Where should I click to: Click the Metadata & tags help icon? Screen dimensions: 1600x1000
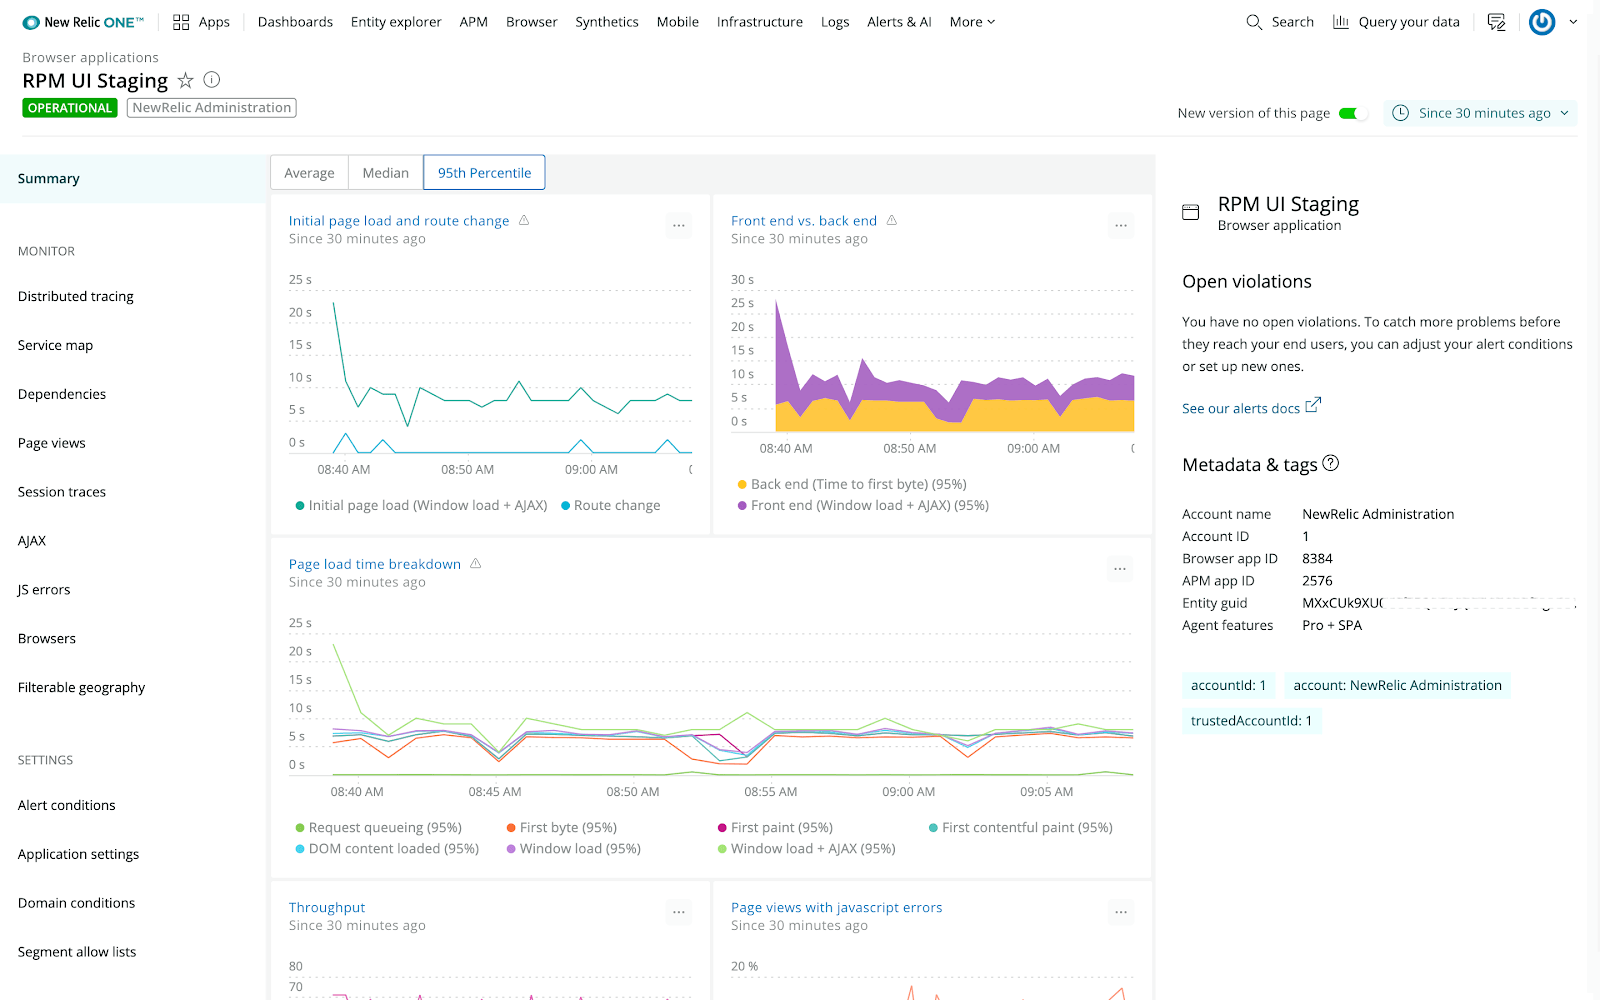coord(1331,463)
